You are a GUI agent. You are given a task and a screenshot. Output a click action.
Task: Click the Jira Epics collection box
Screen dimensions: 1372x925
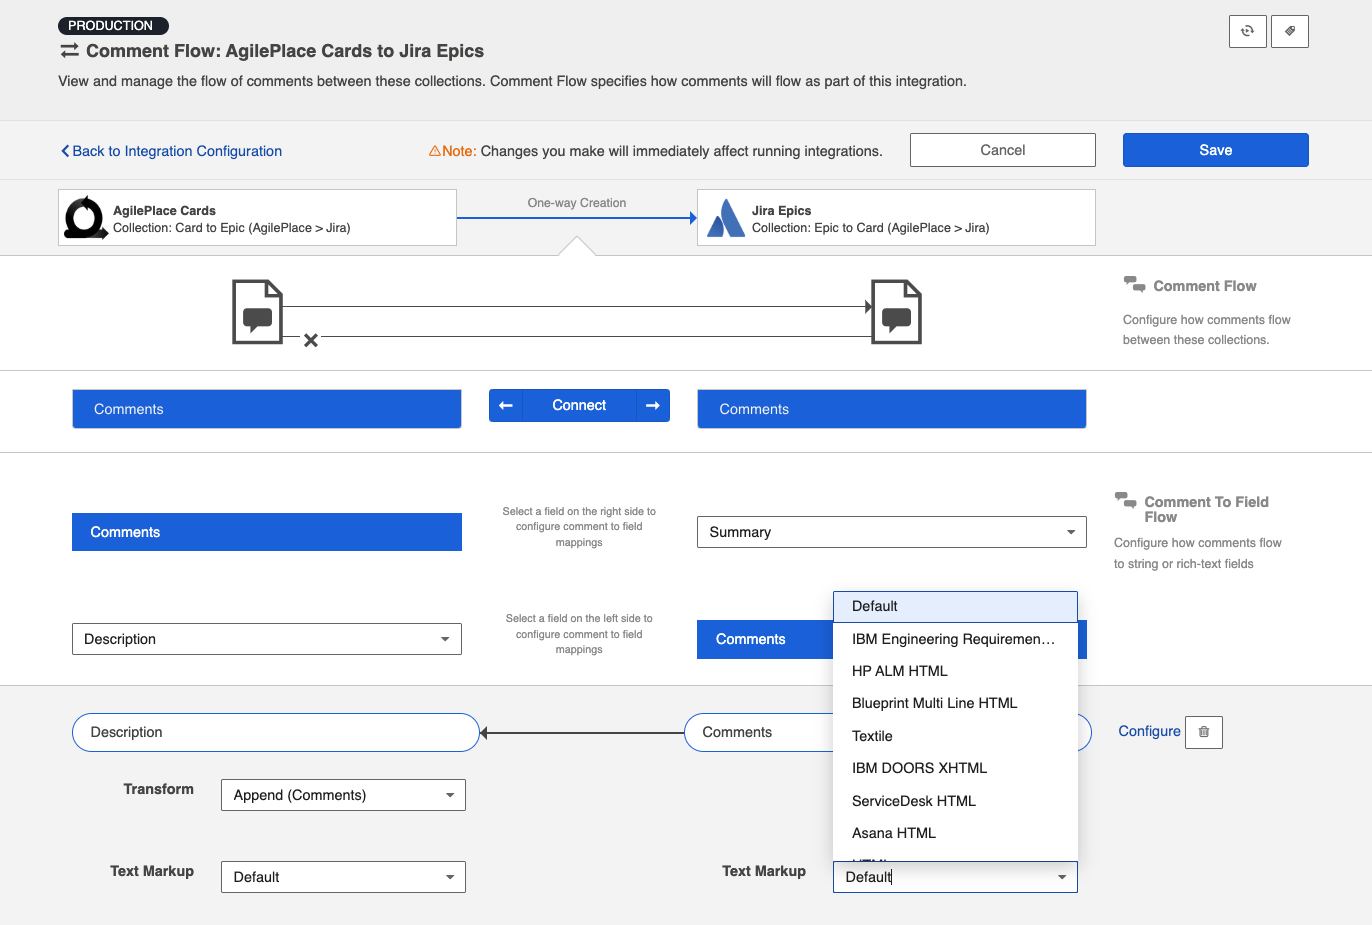point(896,217)
